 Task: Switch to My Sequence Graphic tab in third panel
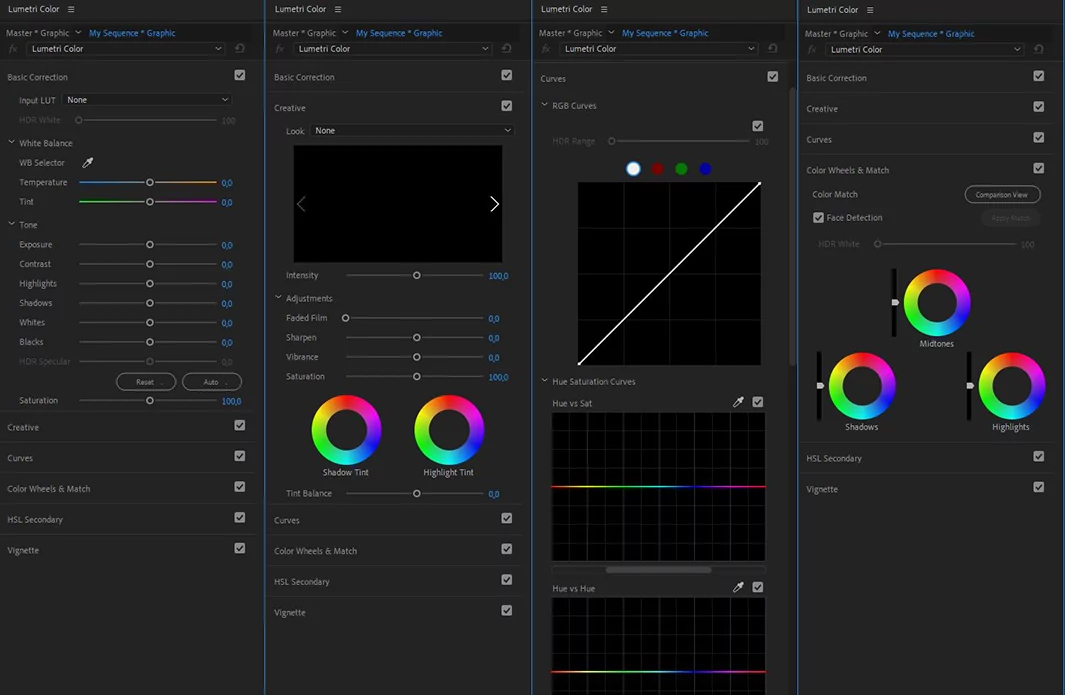point(665,33)
